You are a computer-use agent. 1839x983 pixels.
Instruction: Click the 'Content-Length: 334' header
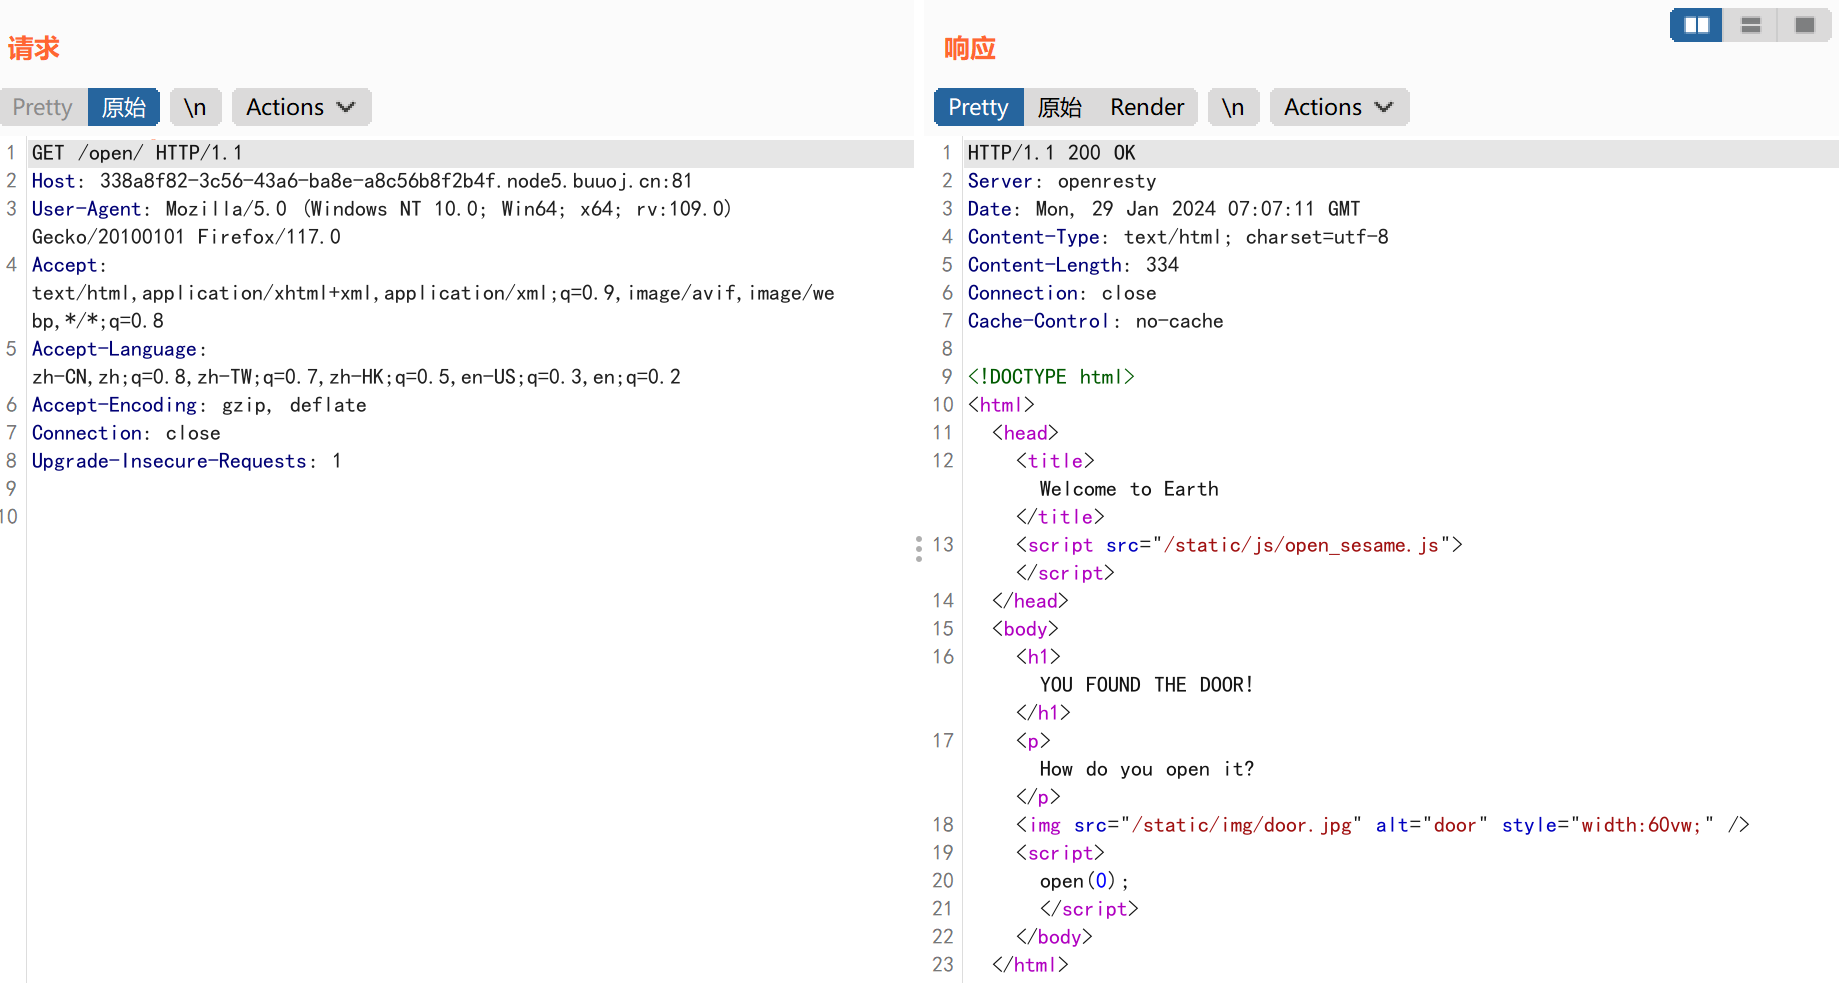coord(1073,265)
